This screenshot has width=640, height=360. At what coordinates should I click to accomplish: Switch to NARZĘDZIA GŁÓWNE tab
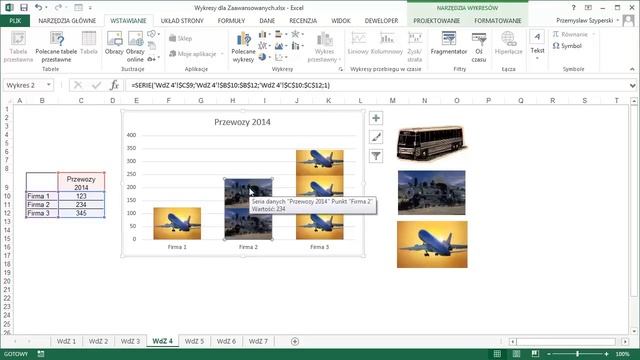coord(67,20)
